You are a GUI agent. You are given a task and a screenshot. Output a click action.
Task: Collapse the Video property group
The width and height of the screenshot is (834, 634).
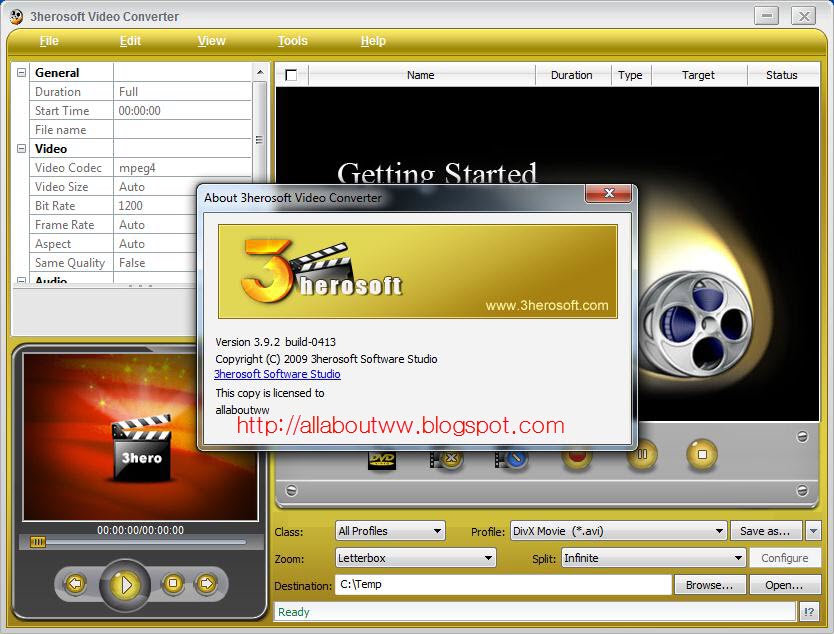pyautogui.click(x=21, y=148)
